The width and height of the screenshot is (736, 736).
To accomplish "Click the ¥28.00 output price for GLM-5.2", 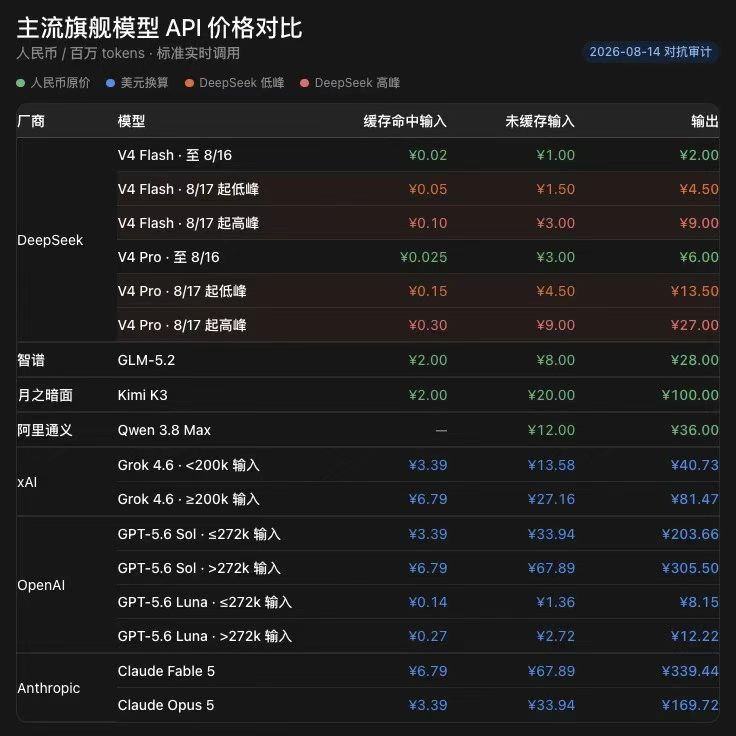I will (x=695, y=360).
